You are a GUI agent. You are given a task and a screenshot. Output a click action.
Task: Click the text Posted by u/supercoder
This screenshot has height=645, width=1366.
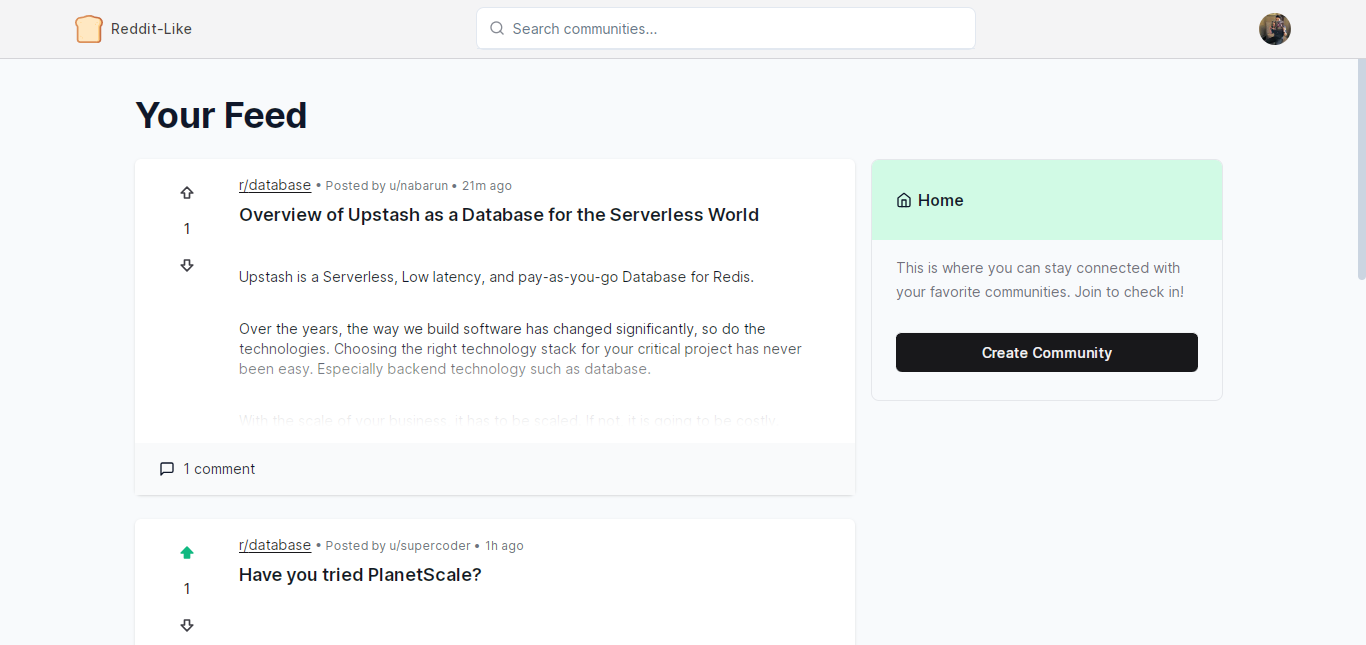pos(398,546)
